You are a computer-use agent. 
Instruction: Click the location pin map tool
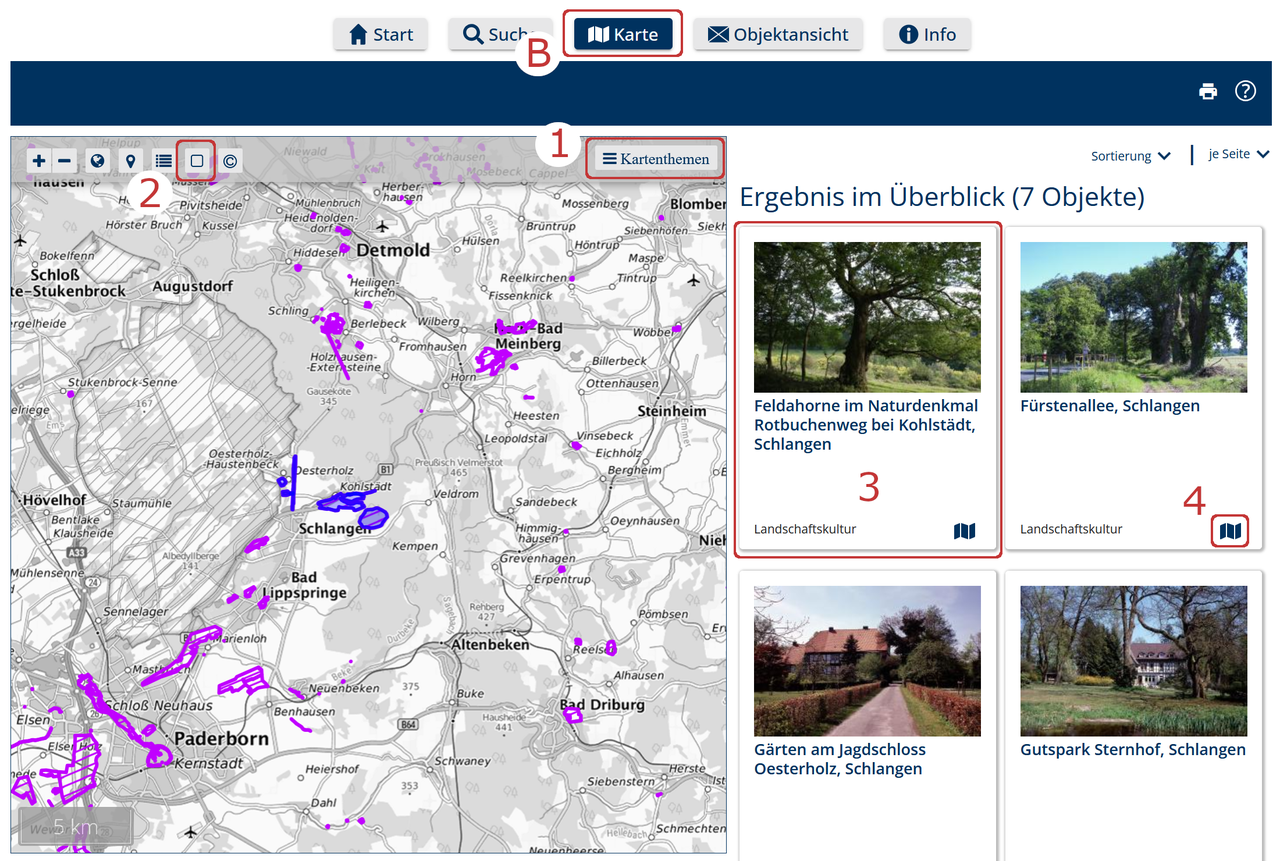pyautogui.click(x=129, y=161)
